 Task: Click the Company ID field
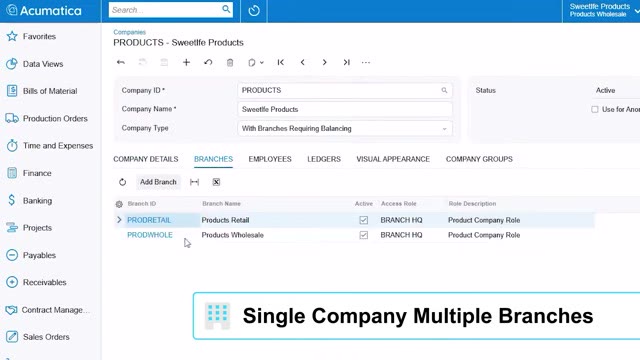pyautogui.click(x=344, y=90)
